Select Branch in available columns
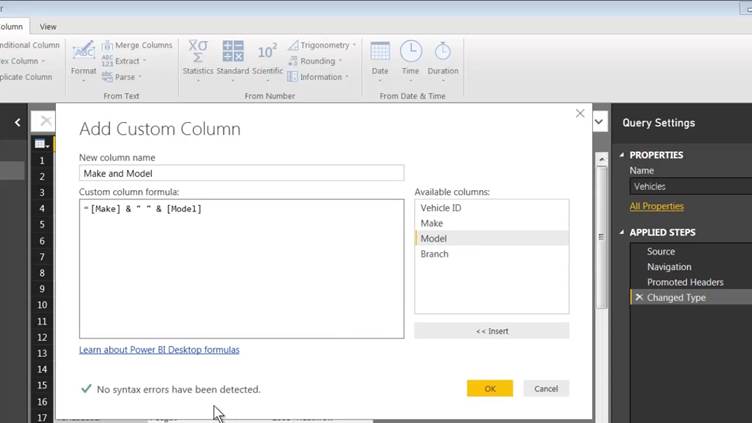 click(492, 254)
